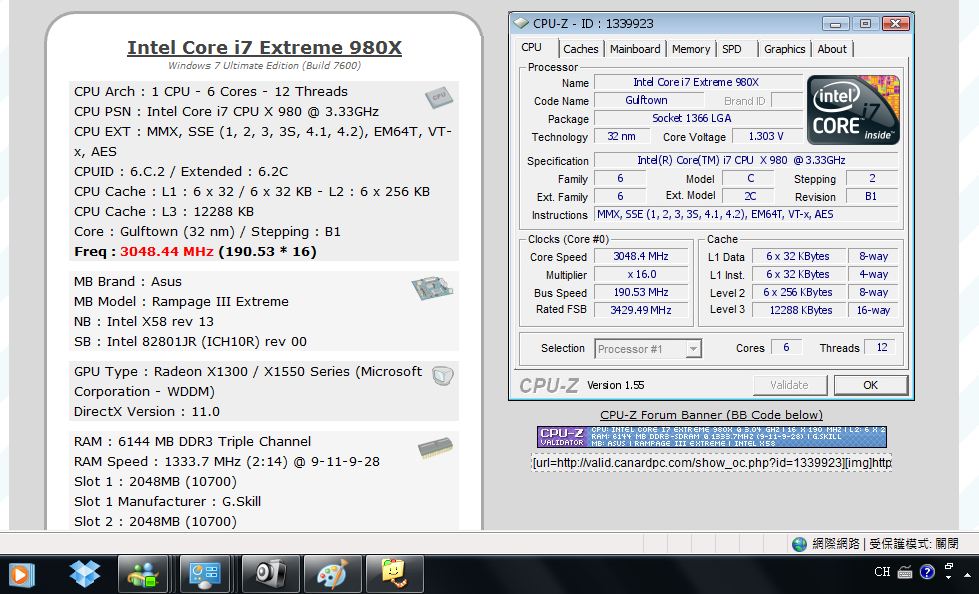Open the About tab
Viewport: 979px width, 594px height.
[x=832, y=49]
